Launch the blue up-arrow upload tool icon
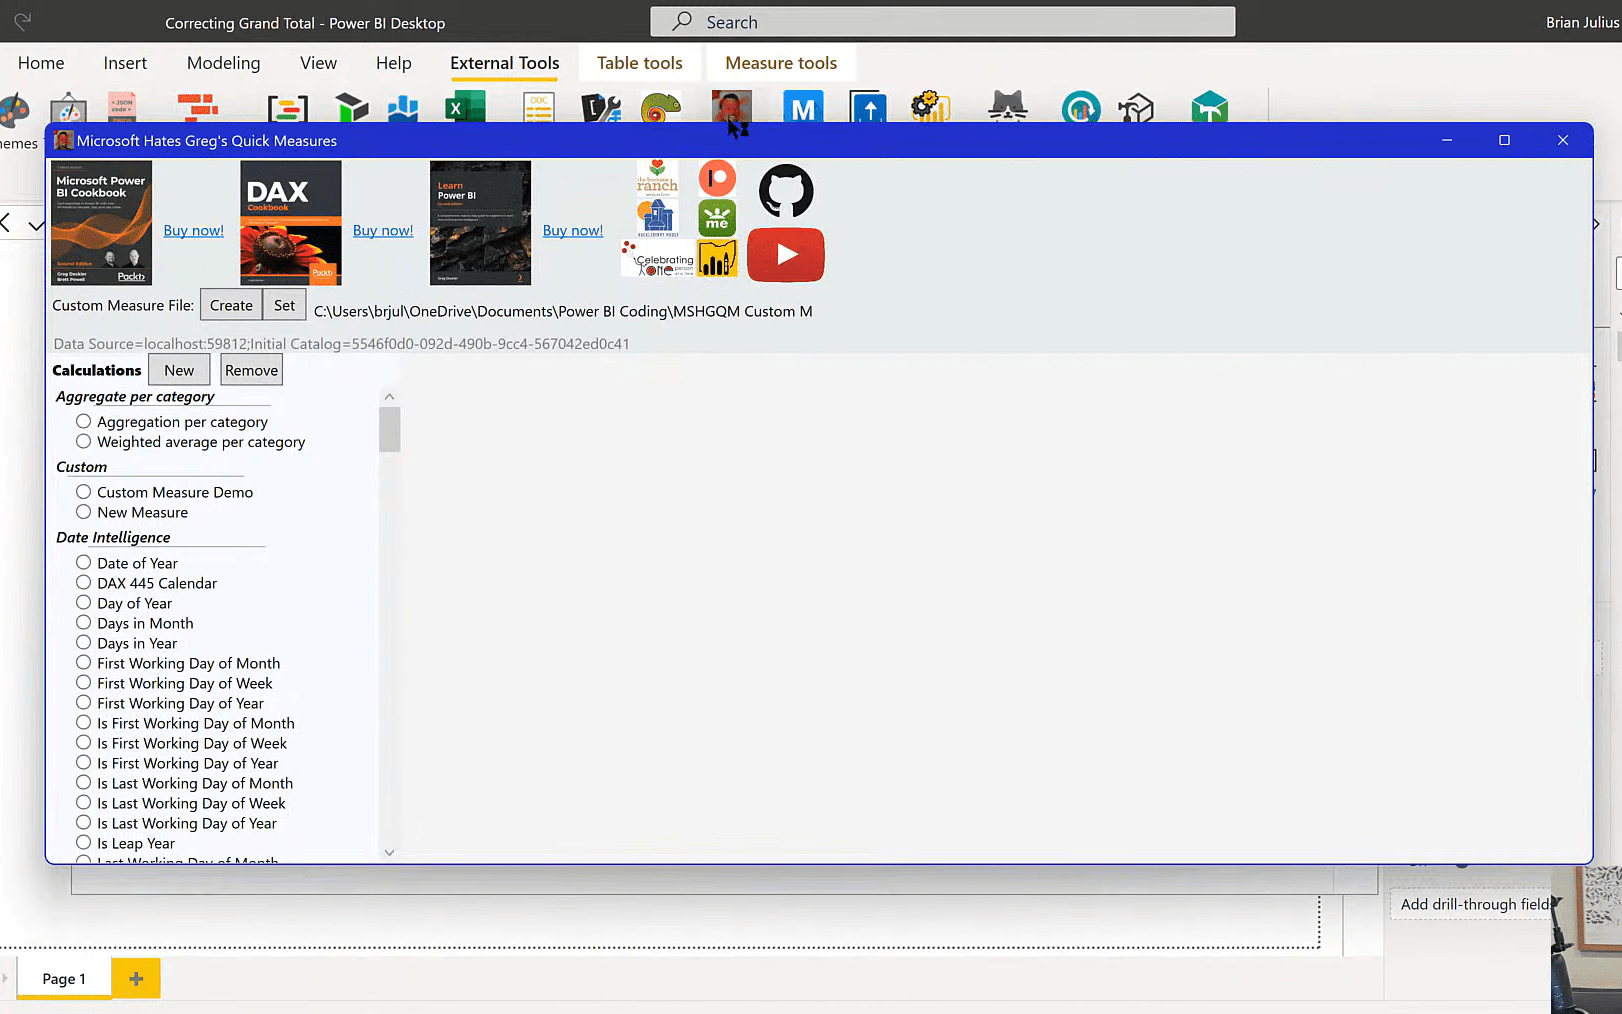 pyautogui.click(x=868, y=107)
